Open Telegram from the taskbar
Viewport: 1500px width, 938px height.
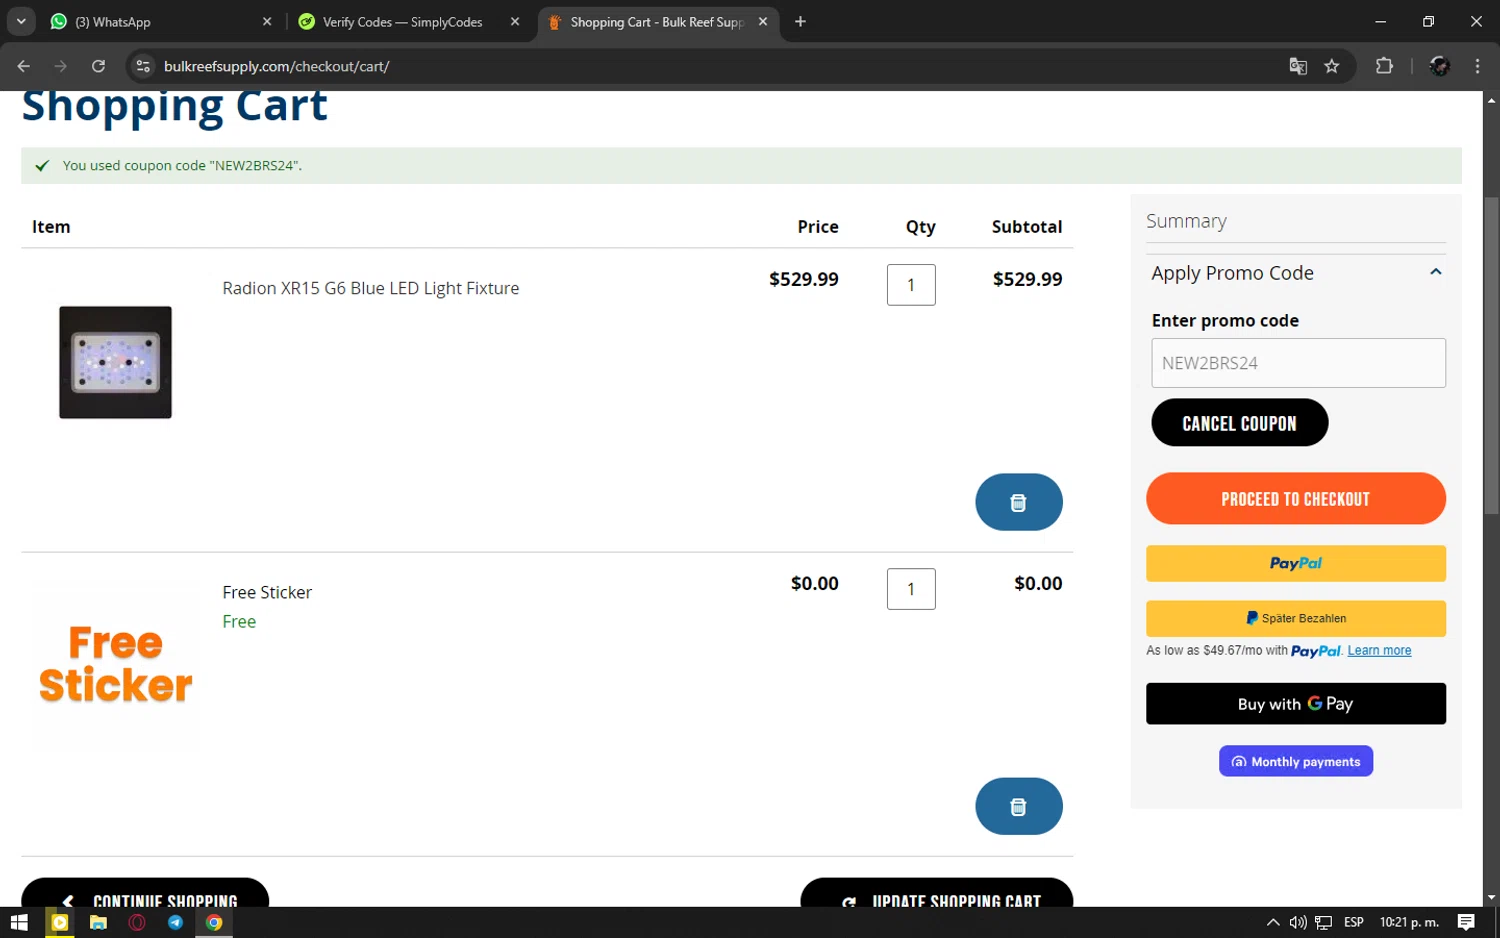175,922
